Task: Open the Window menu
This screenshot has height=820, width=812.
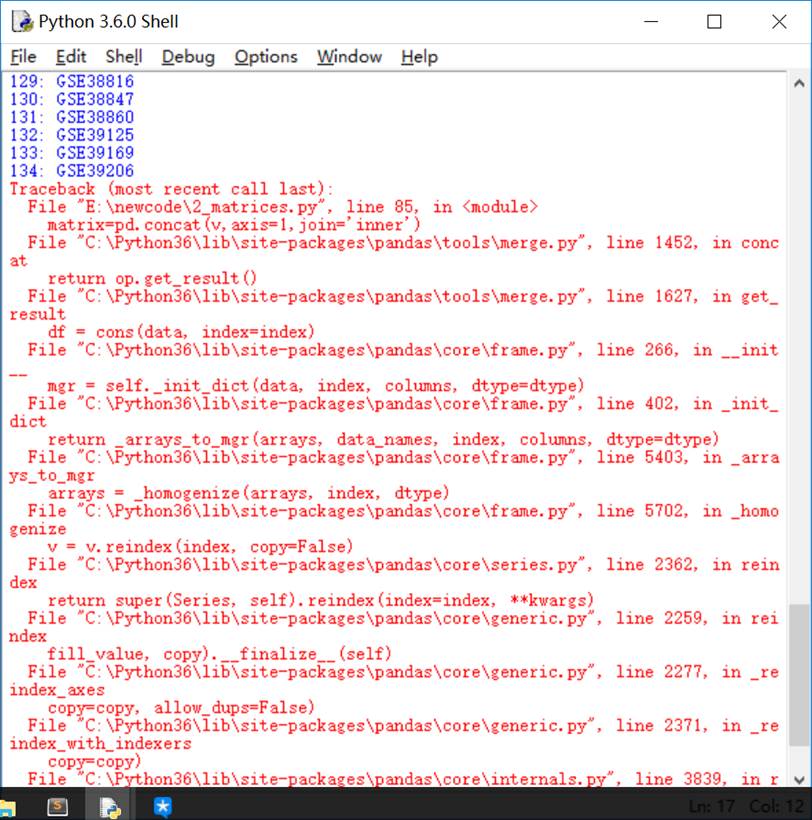Action: 349,56
